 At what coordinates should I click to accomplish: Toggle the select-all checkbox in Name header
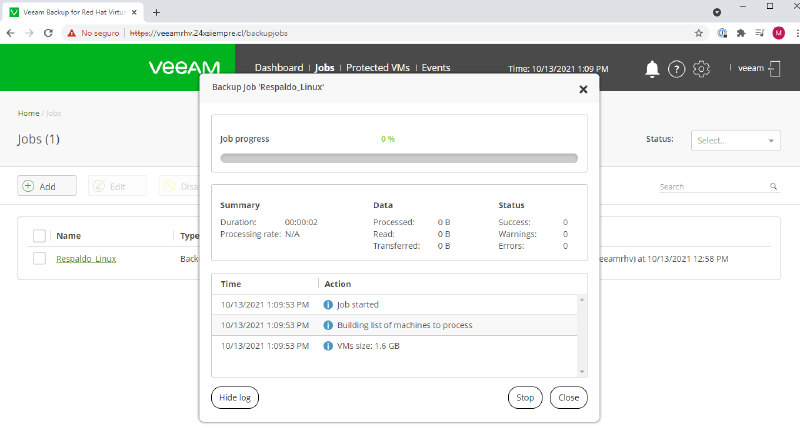[x=39, y=236]
